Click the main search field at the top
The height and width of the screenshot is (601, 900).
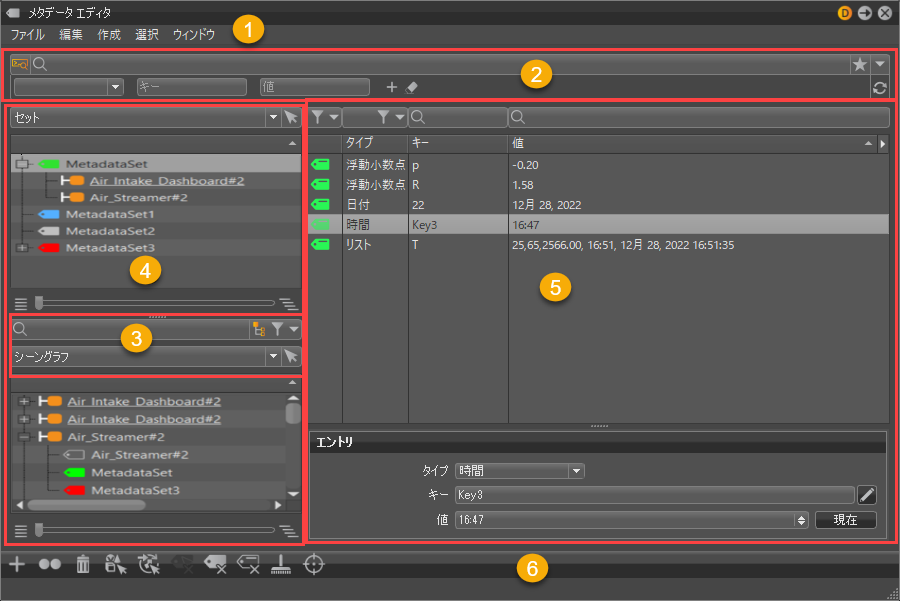click(440, 64)
